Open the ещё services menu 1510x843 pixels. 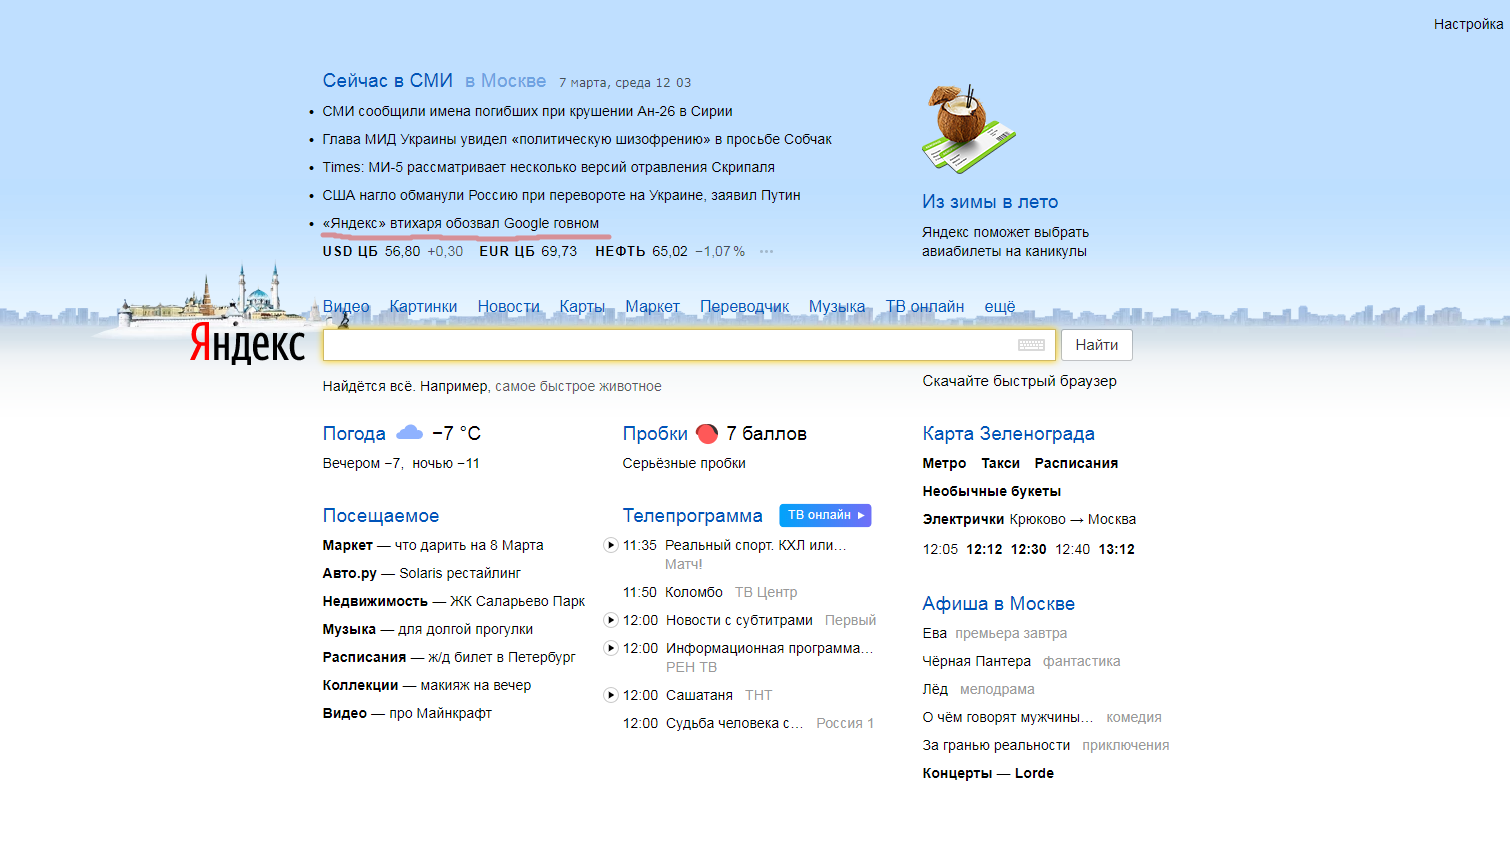pos(1000,306)
